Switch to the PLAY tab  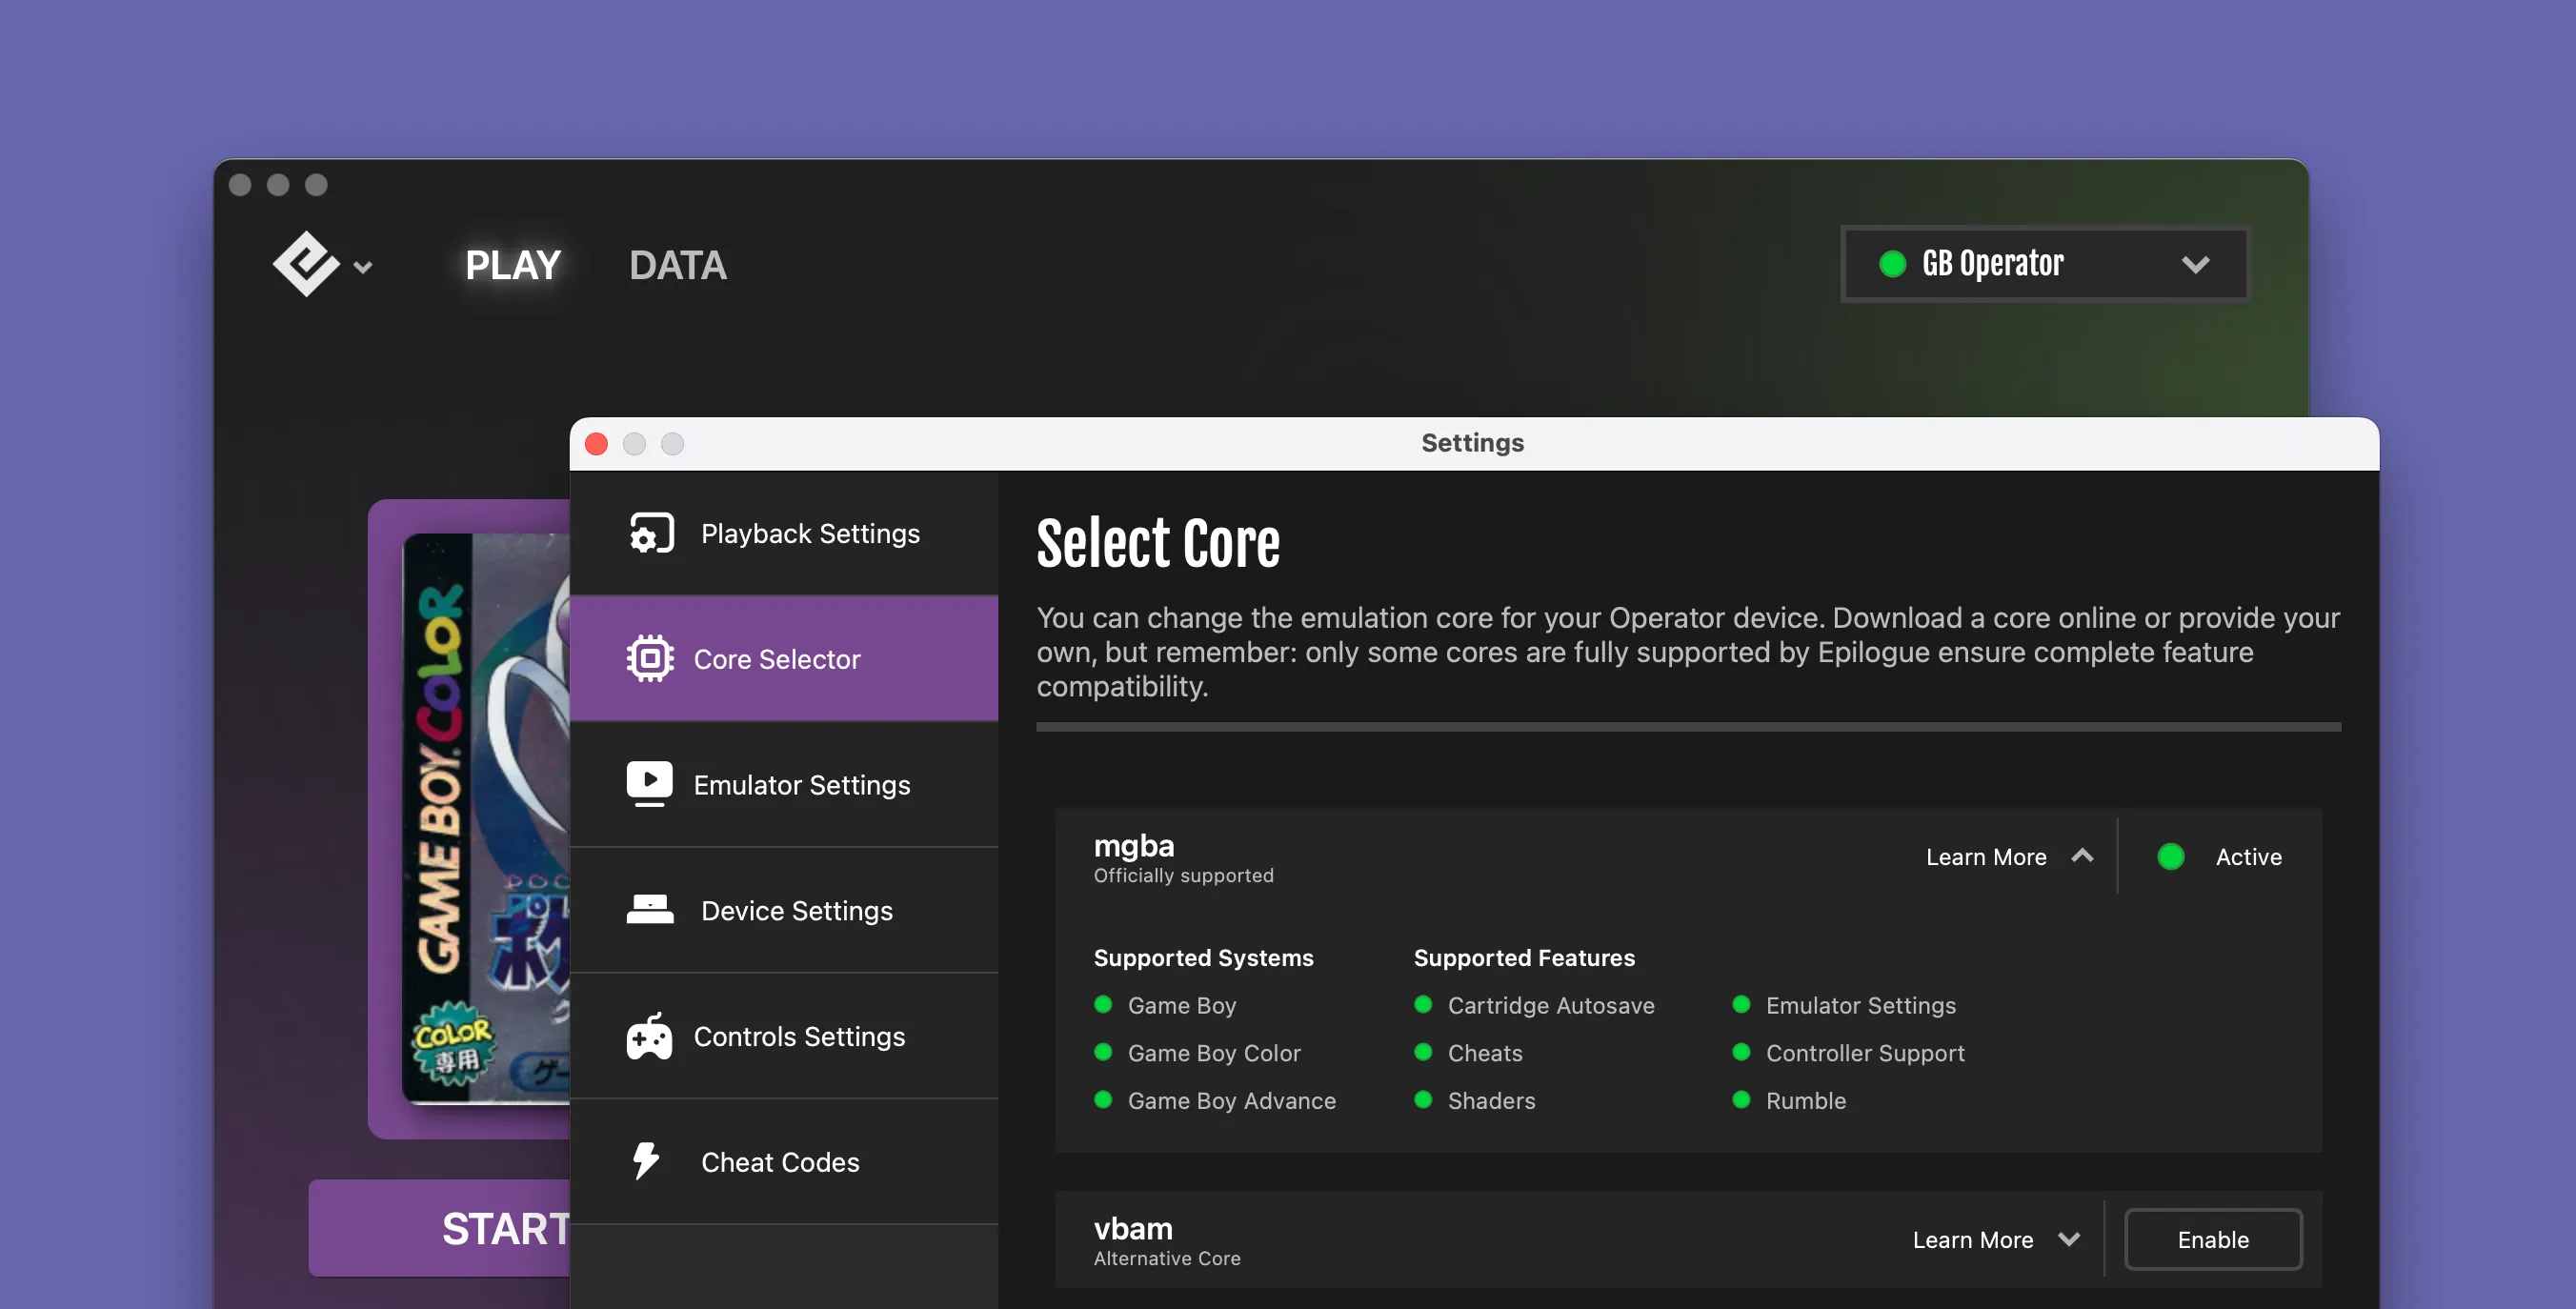(513, 264)
